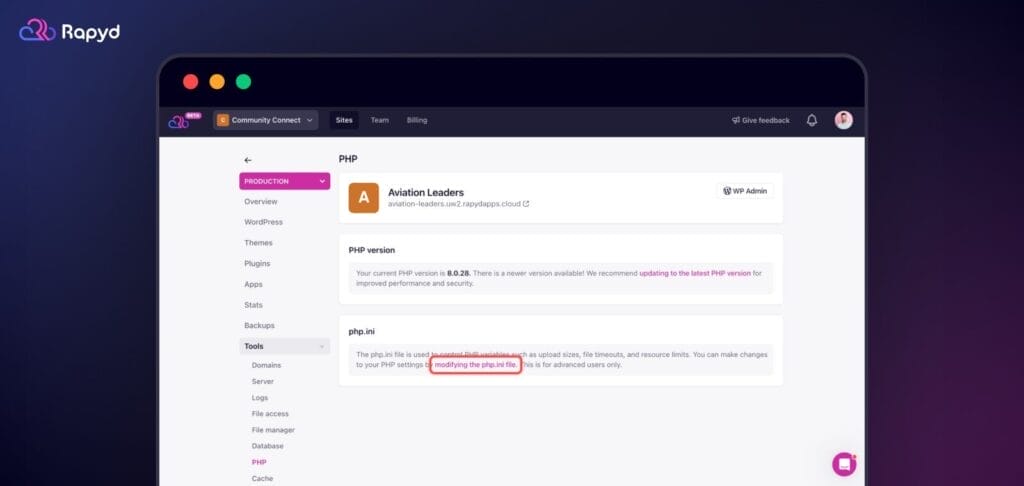The width and height of the screenshot is (1024, 486).
Task: Expand the PRODUCTION environment dropdown
Action: coord(284,181)
